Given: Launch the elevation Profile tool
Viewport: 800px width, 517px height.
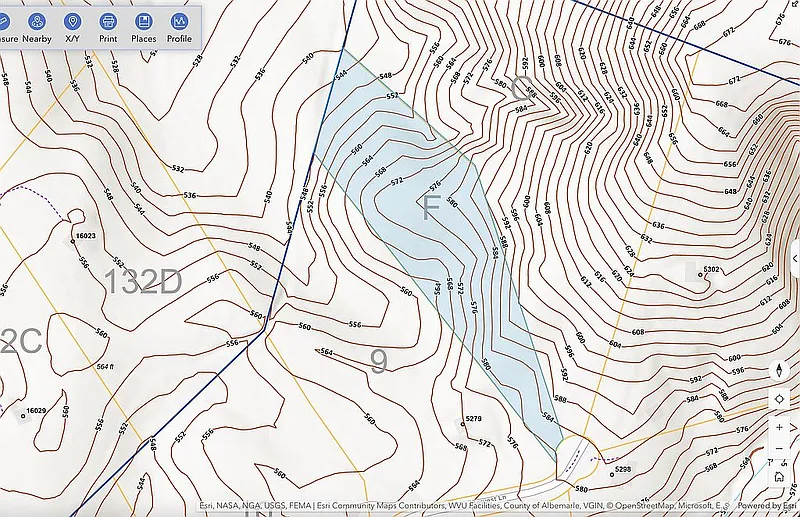Looking at the screenshot, I should click(x=179, y=27).
